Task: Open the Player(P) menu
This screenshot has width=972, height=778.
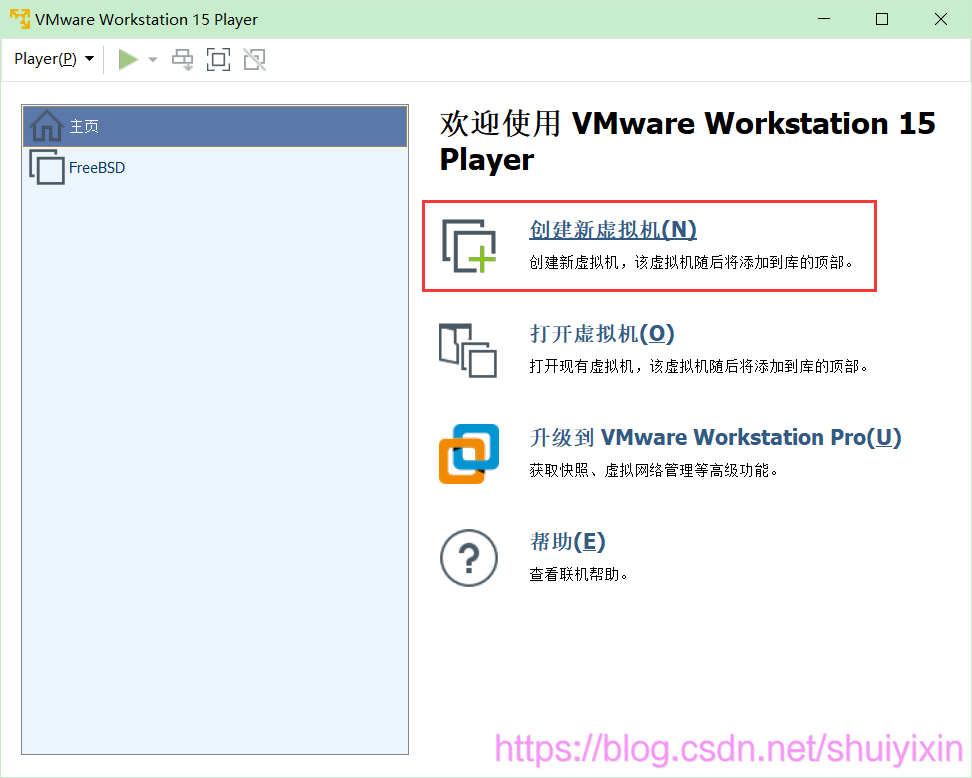Action: [x=54, y=59]
